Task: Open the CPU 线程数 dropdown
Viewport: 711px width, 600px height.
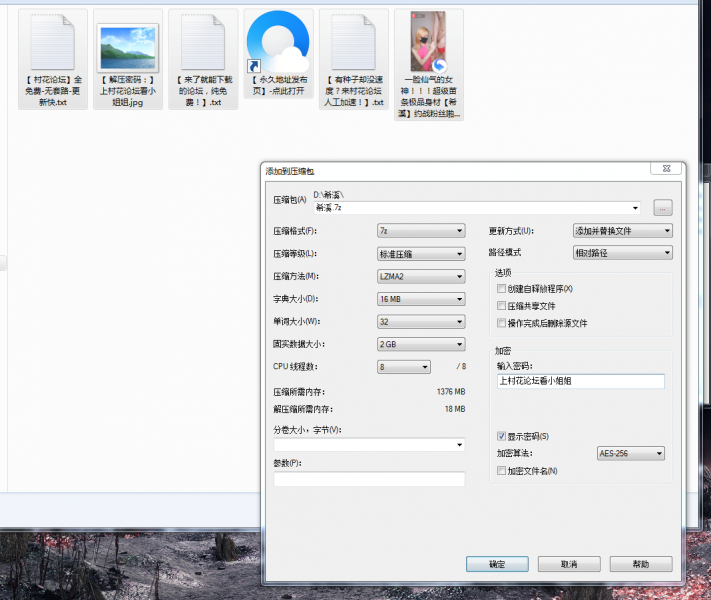Action: click(403, 367)
